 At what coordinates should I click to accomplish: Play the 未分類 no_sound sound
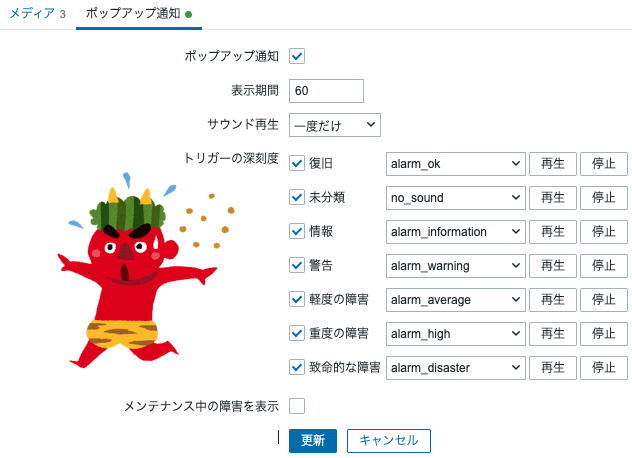pyautogui.click(x=553, y=198)
